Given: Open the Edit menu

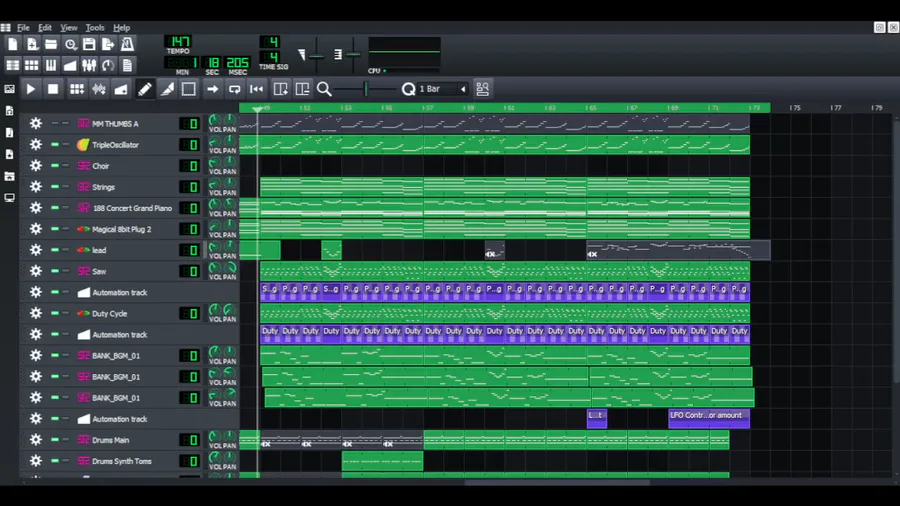Looking at the screenshot, I should (45, 28).
